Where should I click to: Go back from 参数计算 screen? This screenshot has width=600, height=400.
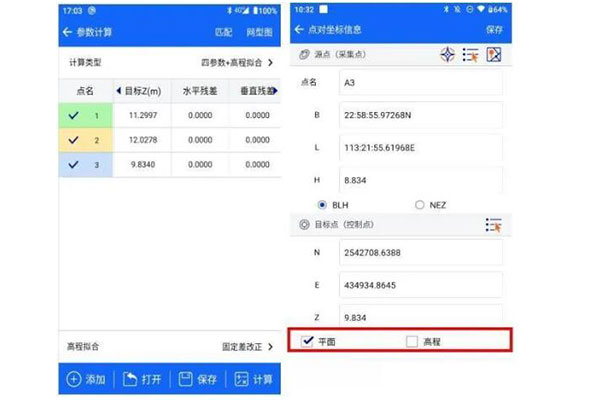[67, 32]
